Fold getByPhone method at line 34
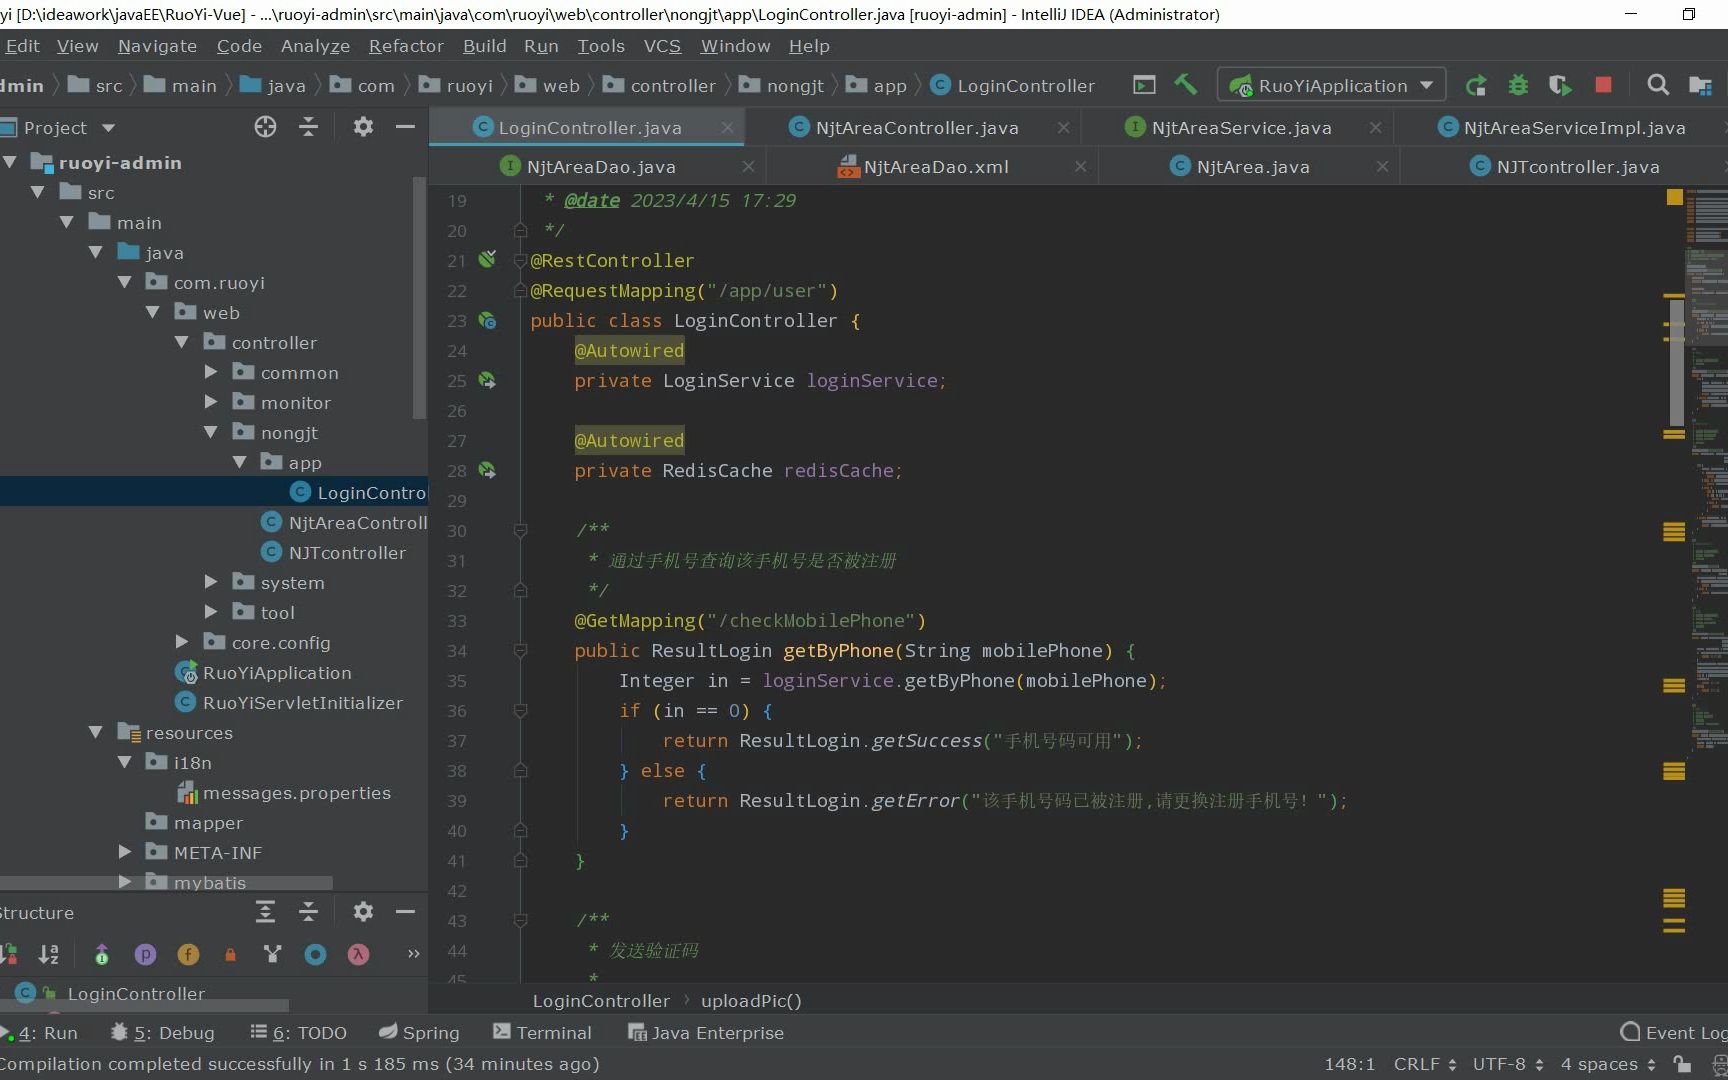 point(520,651)
